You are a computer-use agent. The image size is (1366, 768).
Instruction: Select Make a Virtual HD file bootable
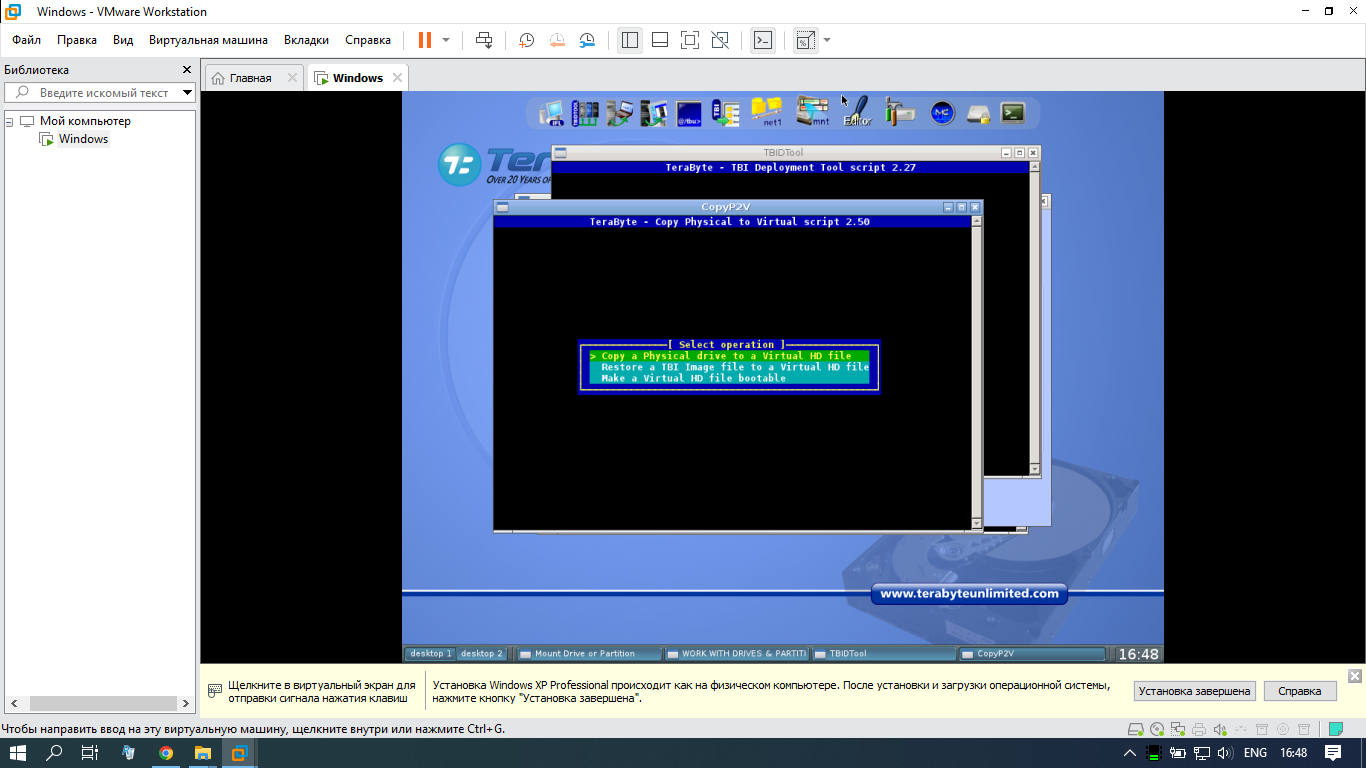tap(729, 378)
